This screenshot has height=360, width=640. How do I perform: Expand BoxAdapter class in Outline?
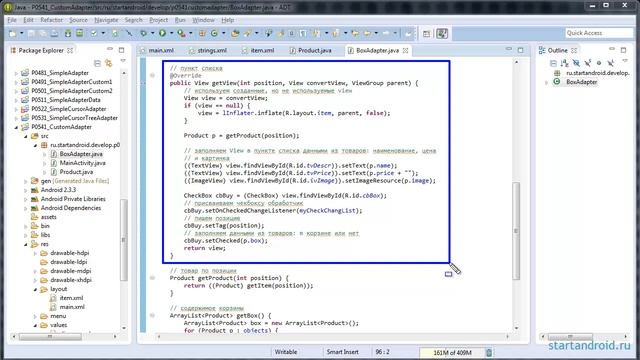coord(547,82)
